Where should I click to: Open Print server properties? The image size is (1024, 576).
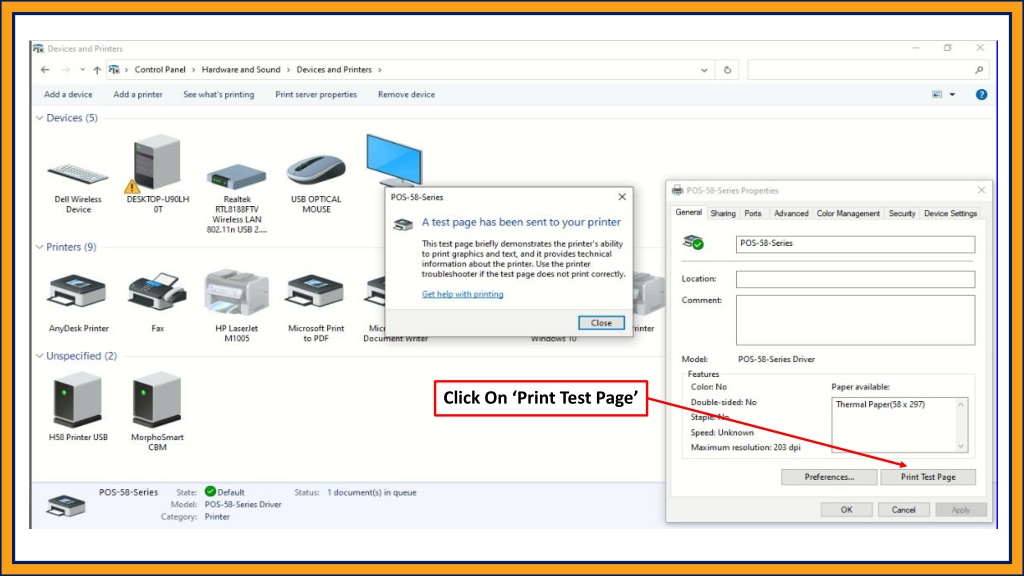316,95
